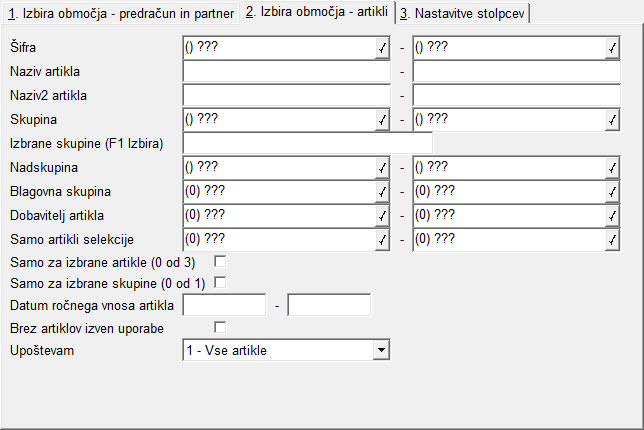Click lookup checkmark in second Nadskupina field
This screenshot has width=644, height=430.
point(612,168)
